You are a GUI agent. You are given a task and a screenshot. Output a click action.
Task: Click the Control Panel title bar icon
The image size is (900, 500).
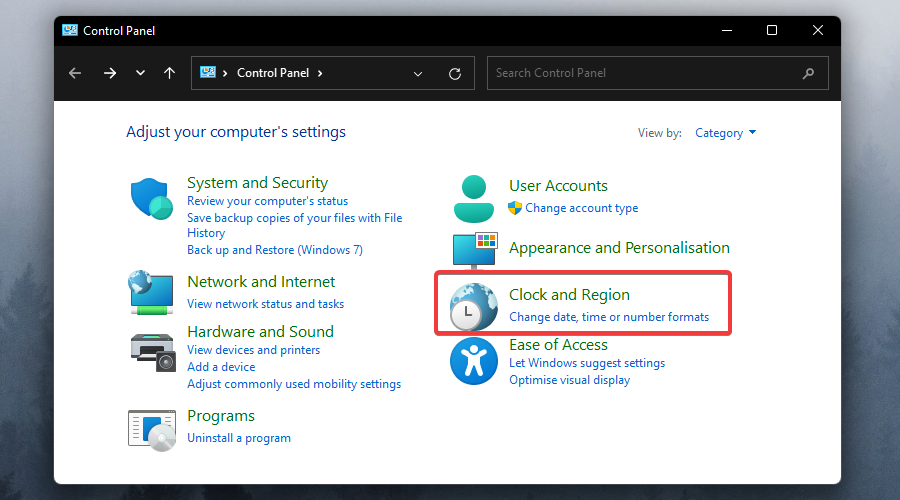[x=70, y=30]
